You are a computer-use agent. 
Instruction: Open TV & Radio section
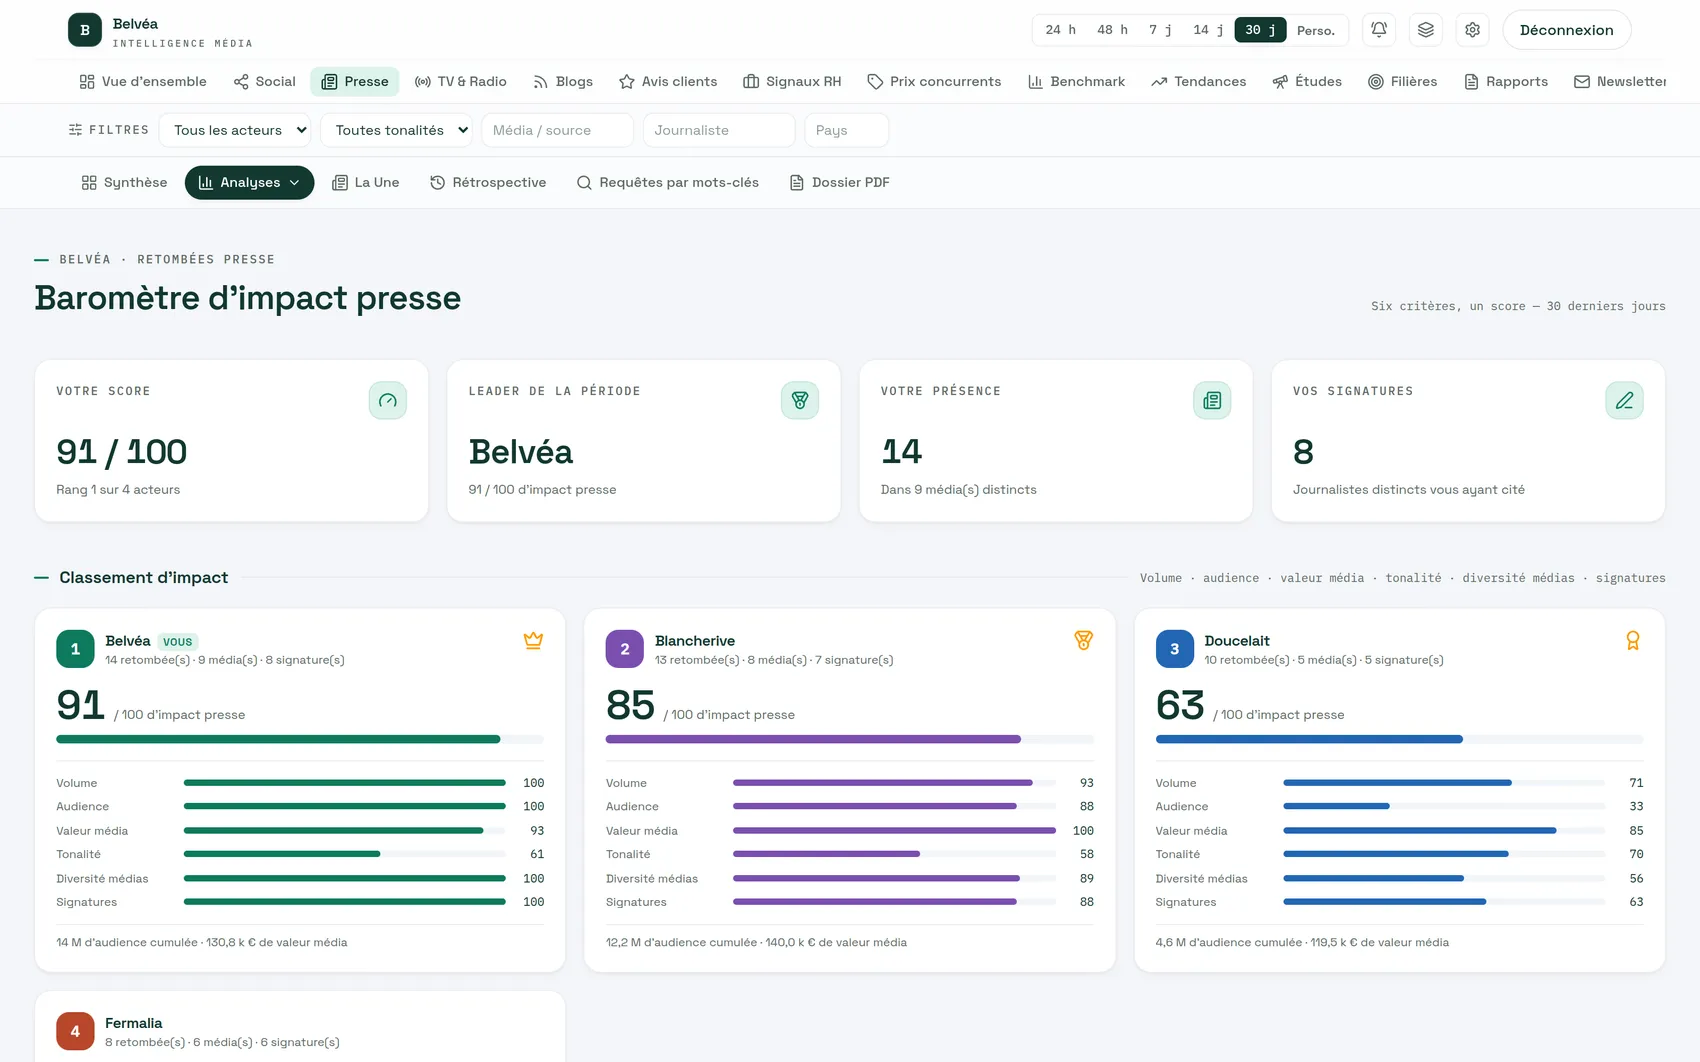[461, 82]
